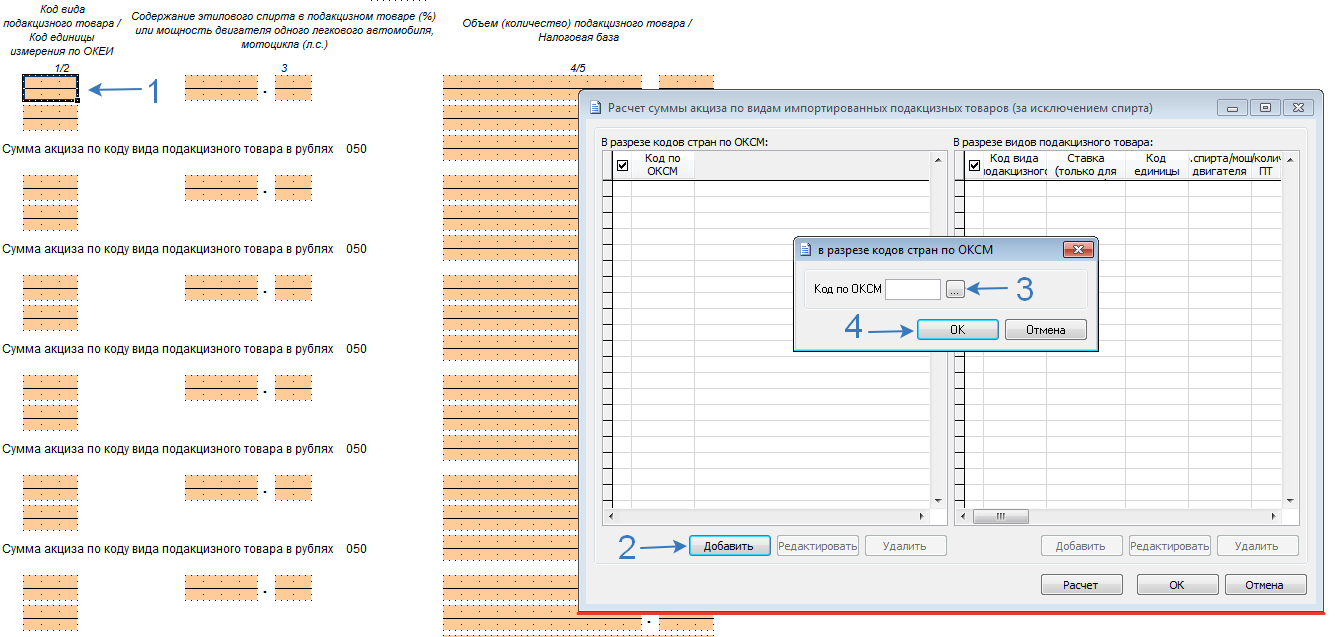Click into the Код по ОКСМ text field

coord(913,289)
